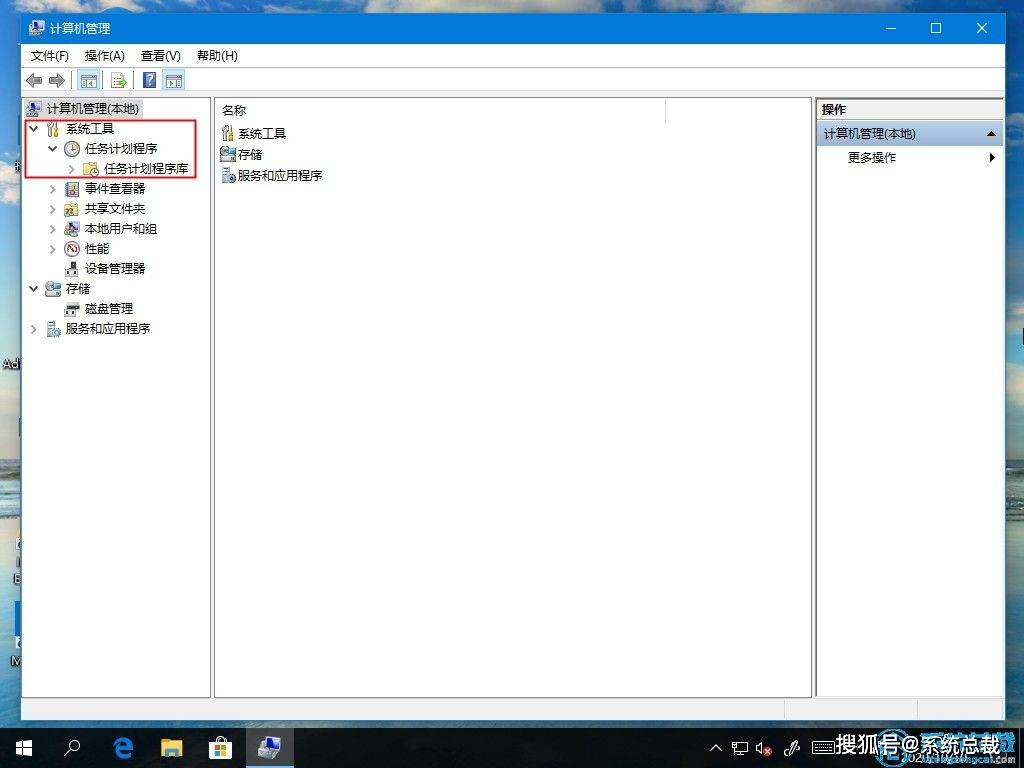Expand the 事件查看器 tree node

53,189
